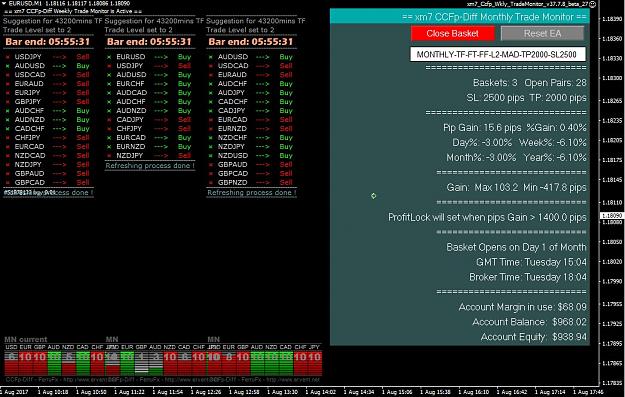Select the GBPJPY pair name
This screenshot has height=397, width=625.
click(28, 102)
